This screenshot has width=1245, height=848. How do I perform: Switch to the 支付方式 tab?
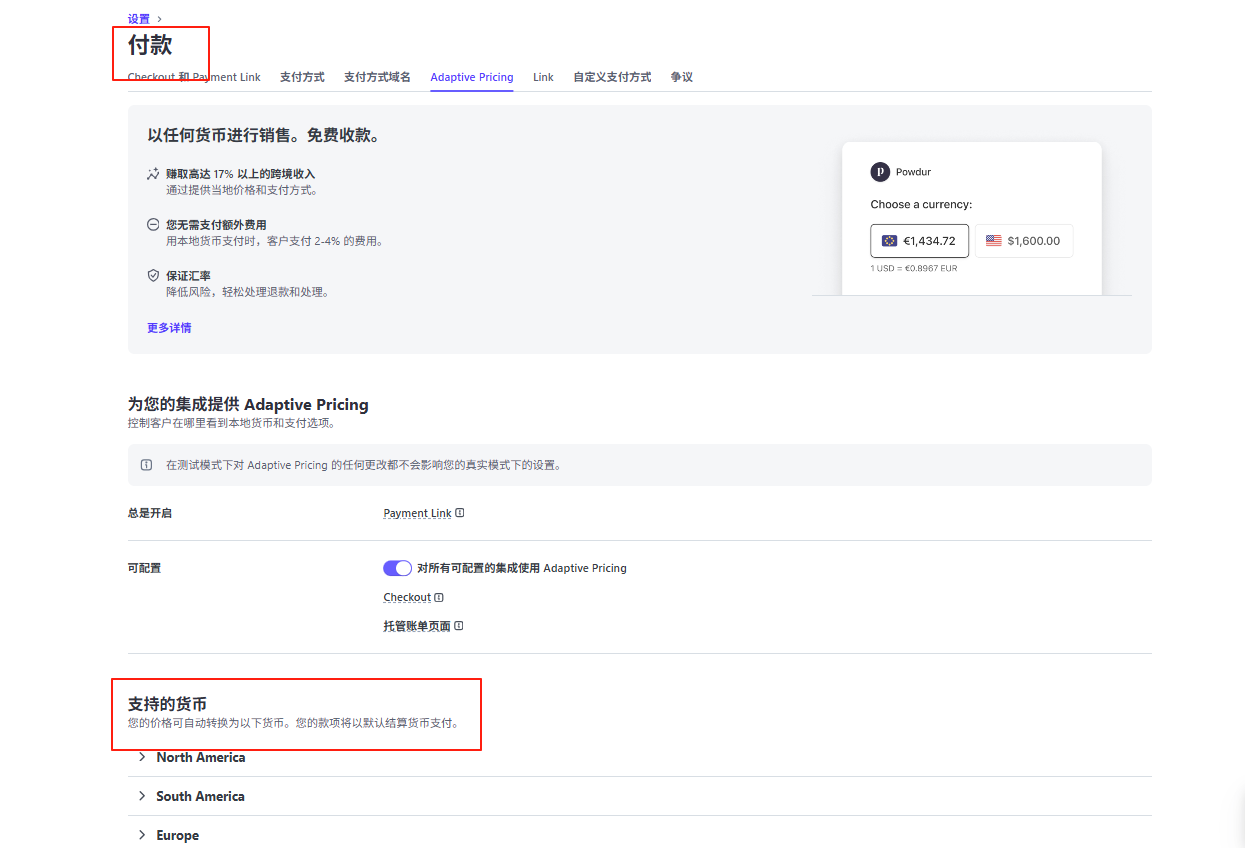tap(302, 76)
